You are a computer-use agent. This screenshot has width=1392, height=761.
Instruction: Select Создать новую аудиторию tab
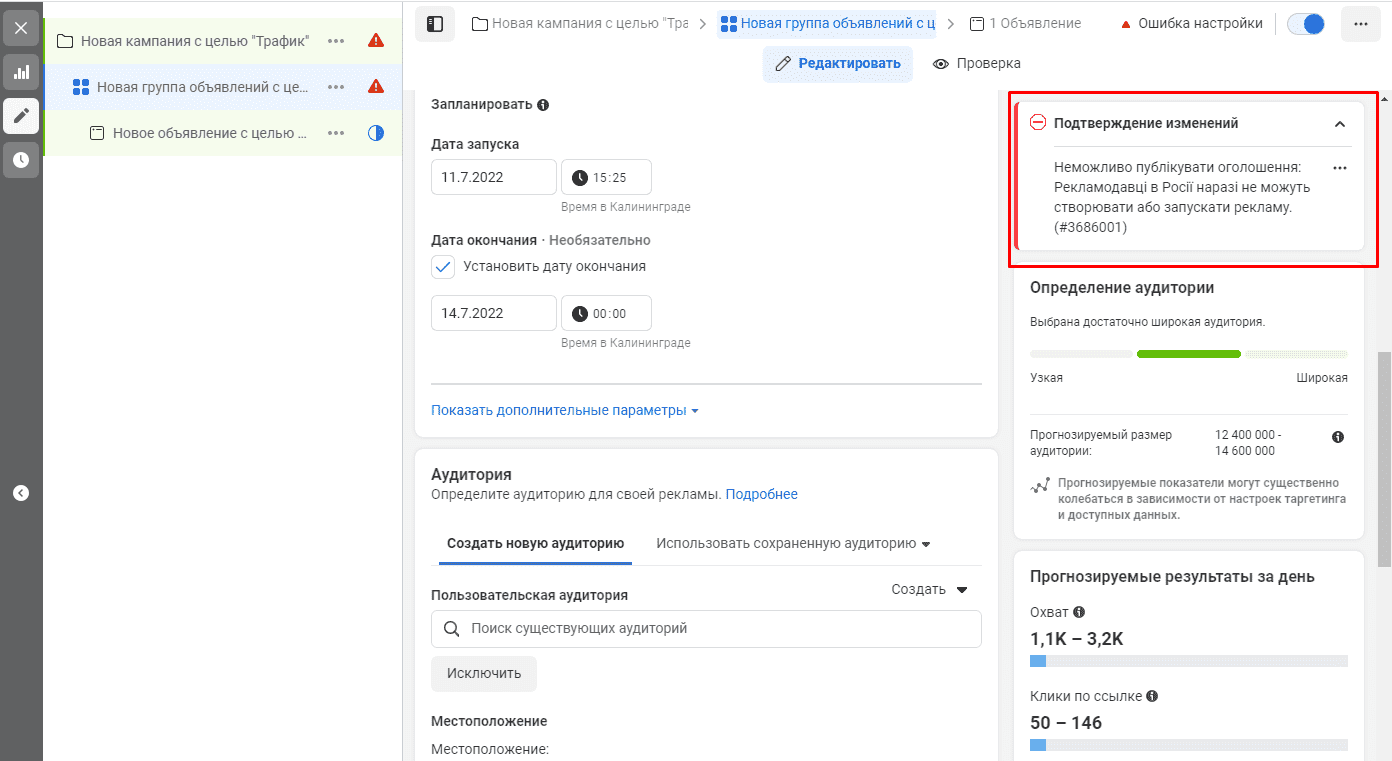(535, 543)
